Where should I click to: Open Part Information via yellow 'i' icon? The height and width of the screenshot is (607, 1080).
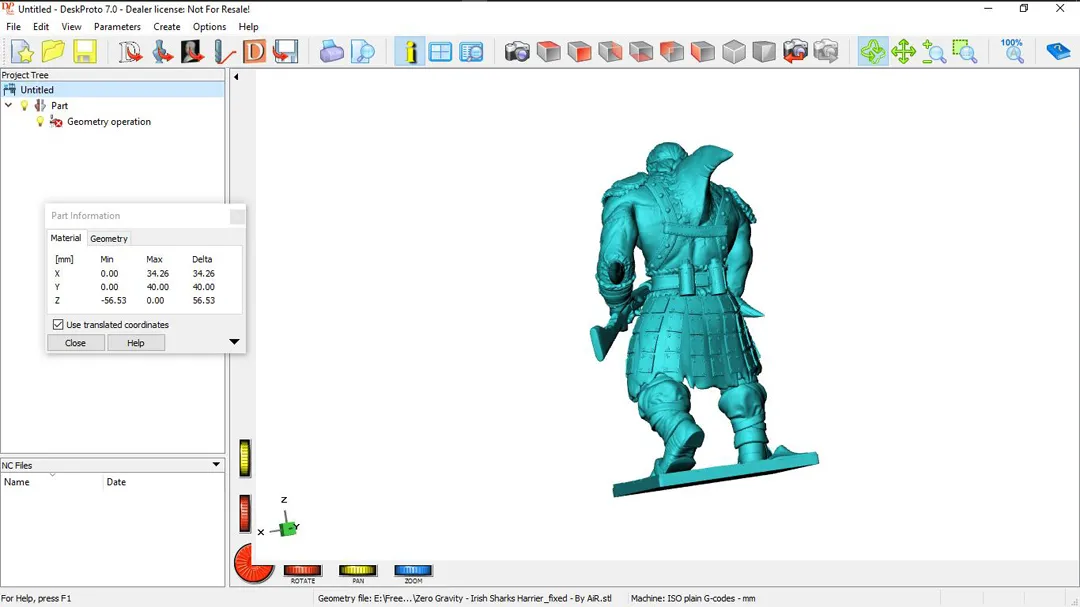410,52
